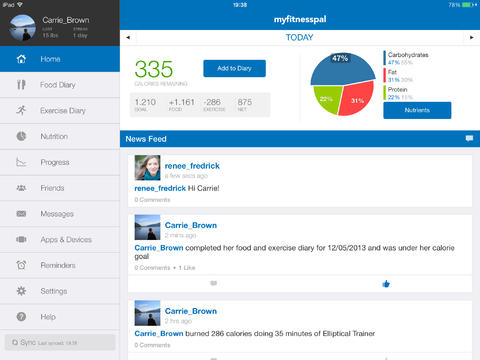Click the Add to Diary button
480x360 pixels.
[234, 68]
